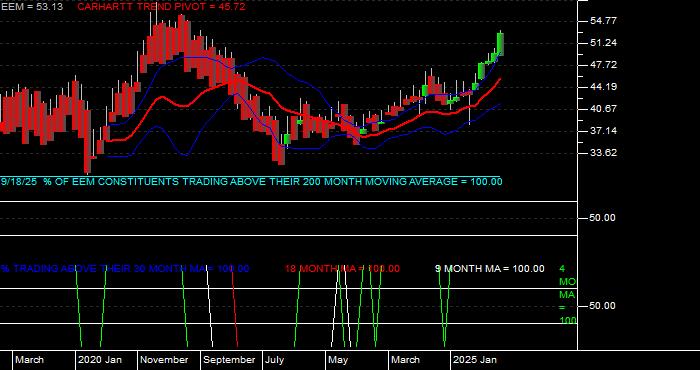Click the 37.14 price axis value

[x=603, y=131]
